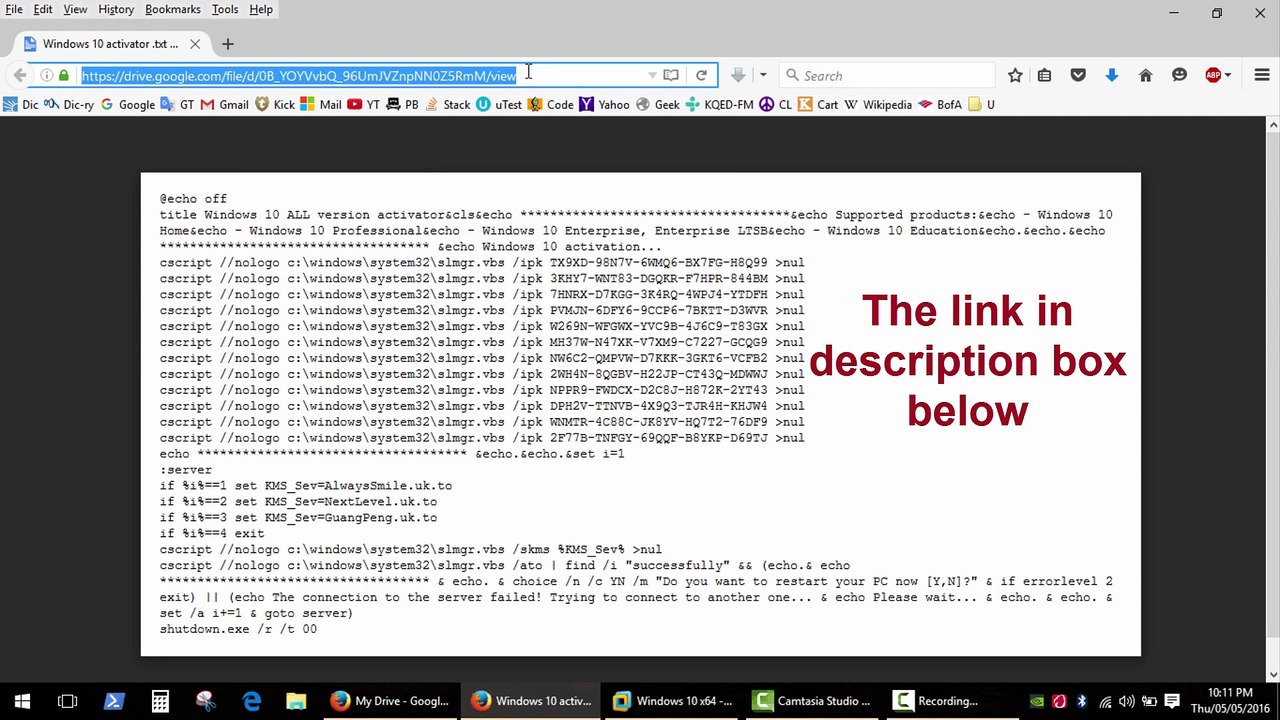This screenshot has height=720, width=1280.
Task: Open Calculator from the taskbar
Action: click(160, 701)
